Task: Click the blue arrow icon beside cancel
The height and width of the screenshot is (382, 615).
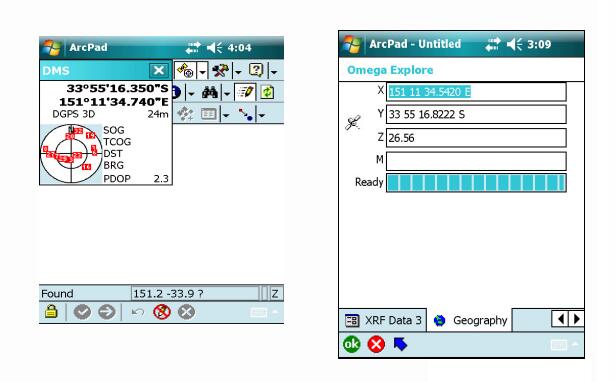Action: tap(400, 344)
